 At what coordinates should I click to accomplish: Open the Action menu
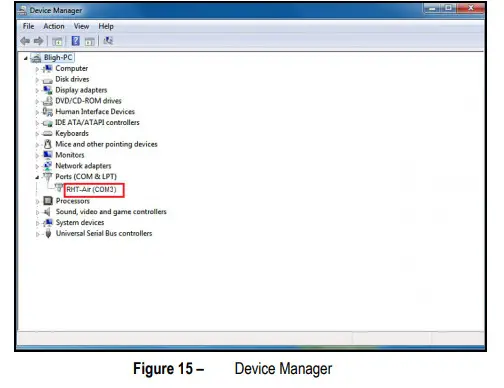coord(54,26)
